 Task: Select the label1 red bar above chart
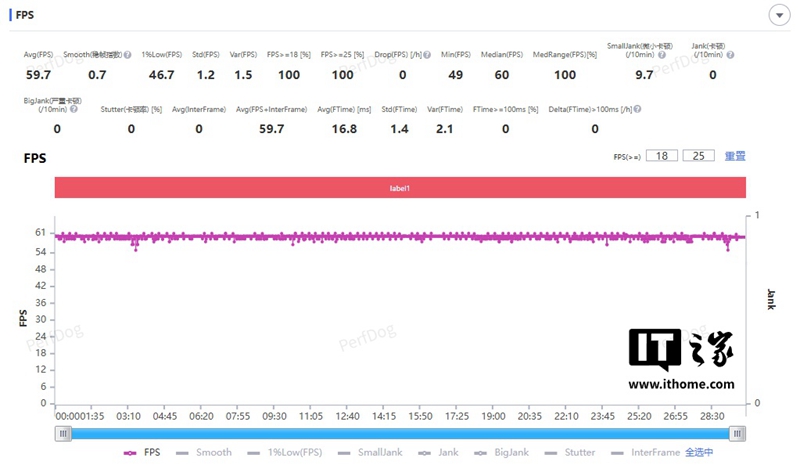(x=400, y=188)
